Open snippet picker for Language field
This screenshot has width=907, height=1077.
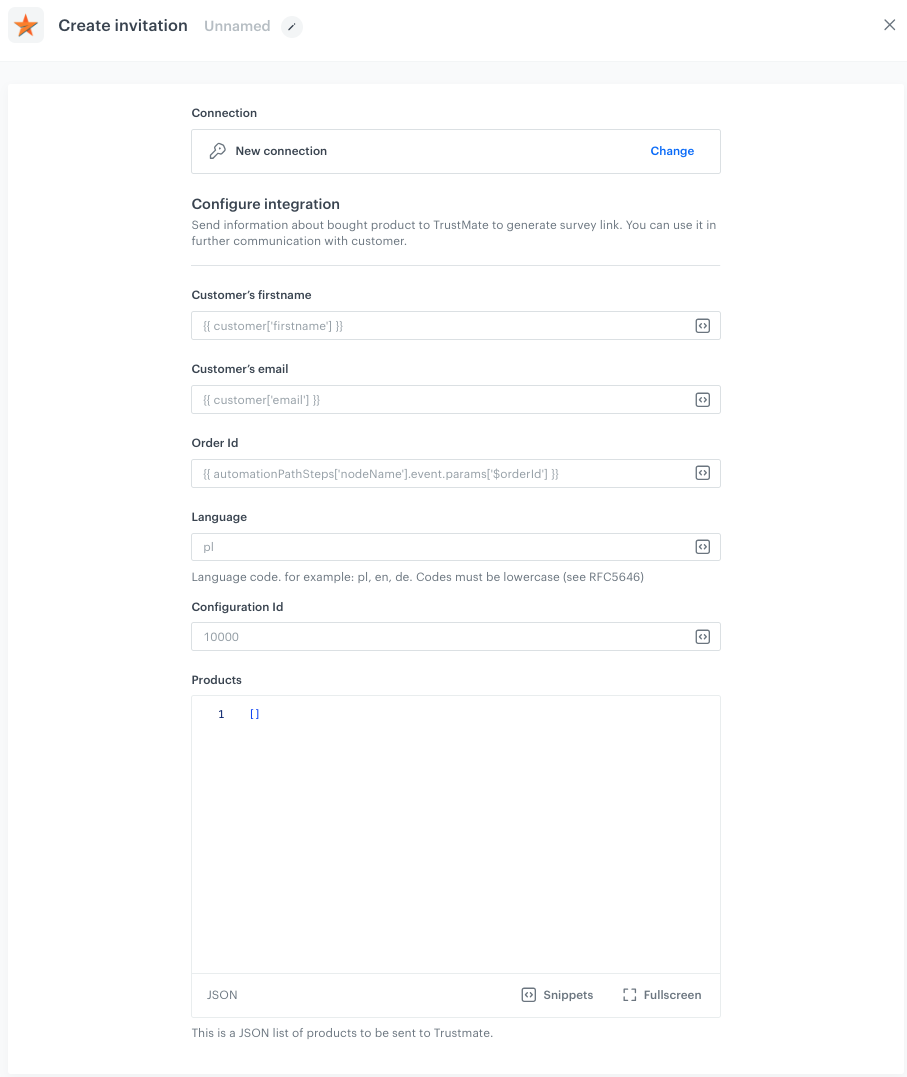point(702,547)
